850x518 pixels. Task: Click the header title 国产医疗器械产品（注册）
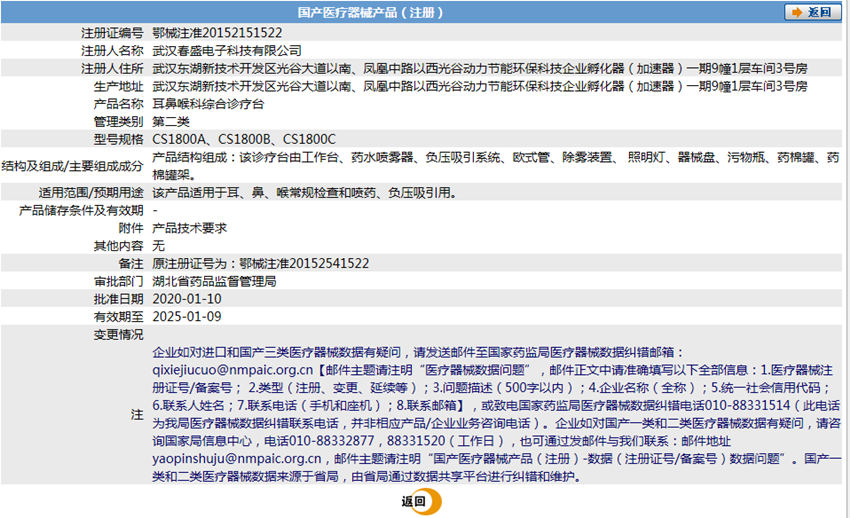371,12
